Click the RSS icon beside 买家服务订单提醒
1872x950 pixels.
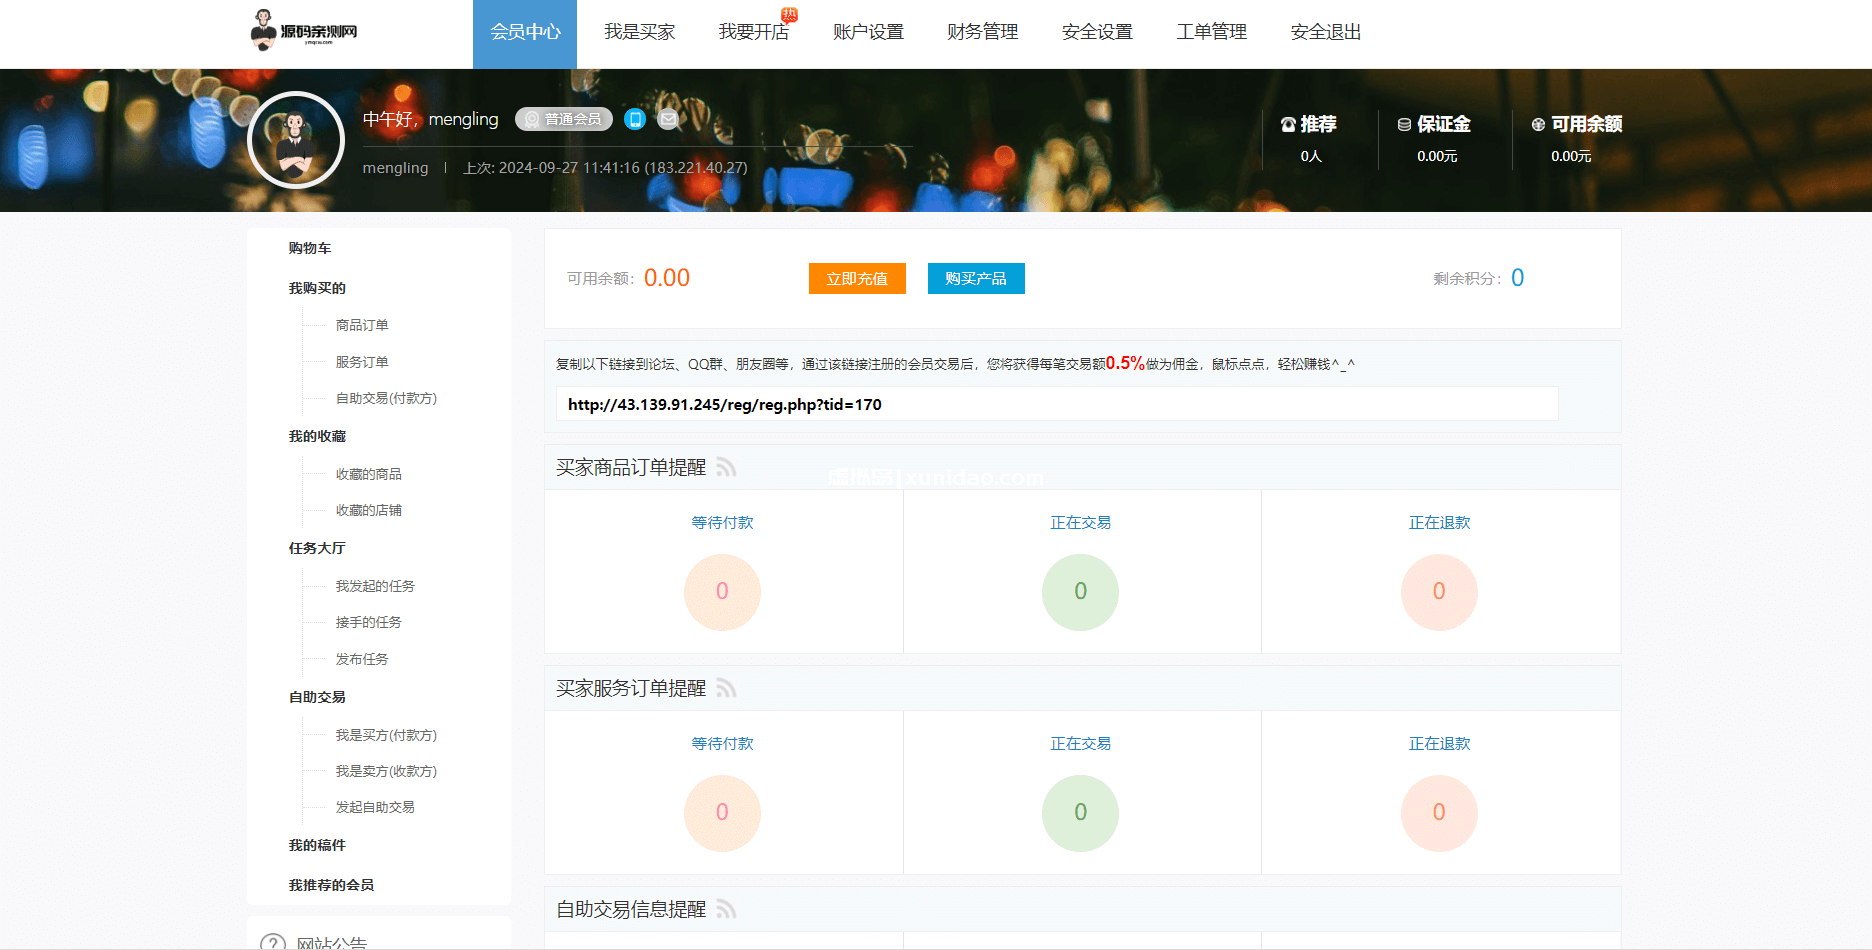tap(727, 688)
